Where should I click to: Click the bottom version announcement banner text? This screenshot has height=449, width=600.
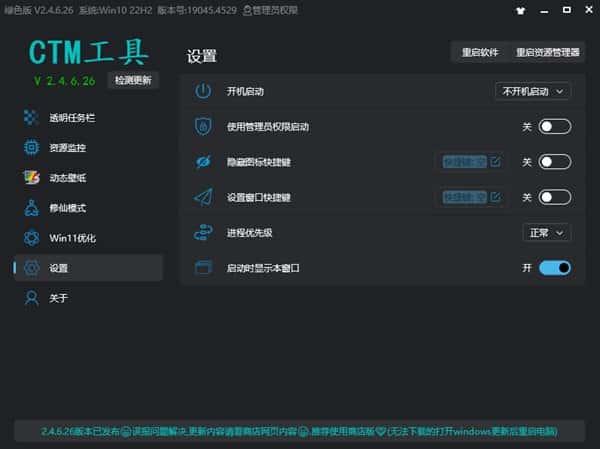click(299, 431)
